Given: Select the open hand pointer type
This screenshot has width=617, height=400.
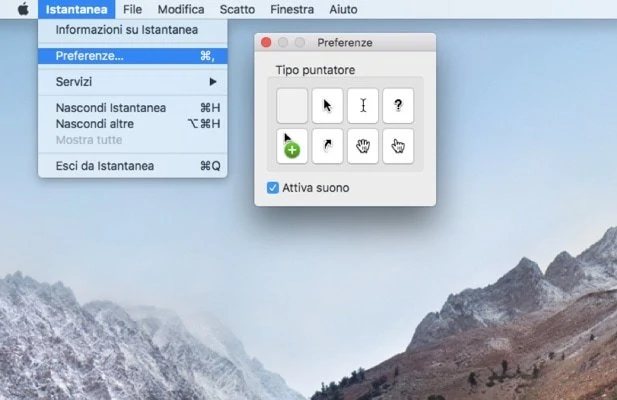Looking at the screenshot, I should pos(363,146).
